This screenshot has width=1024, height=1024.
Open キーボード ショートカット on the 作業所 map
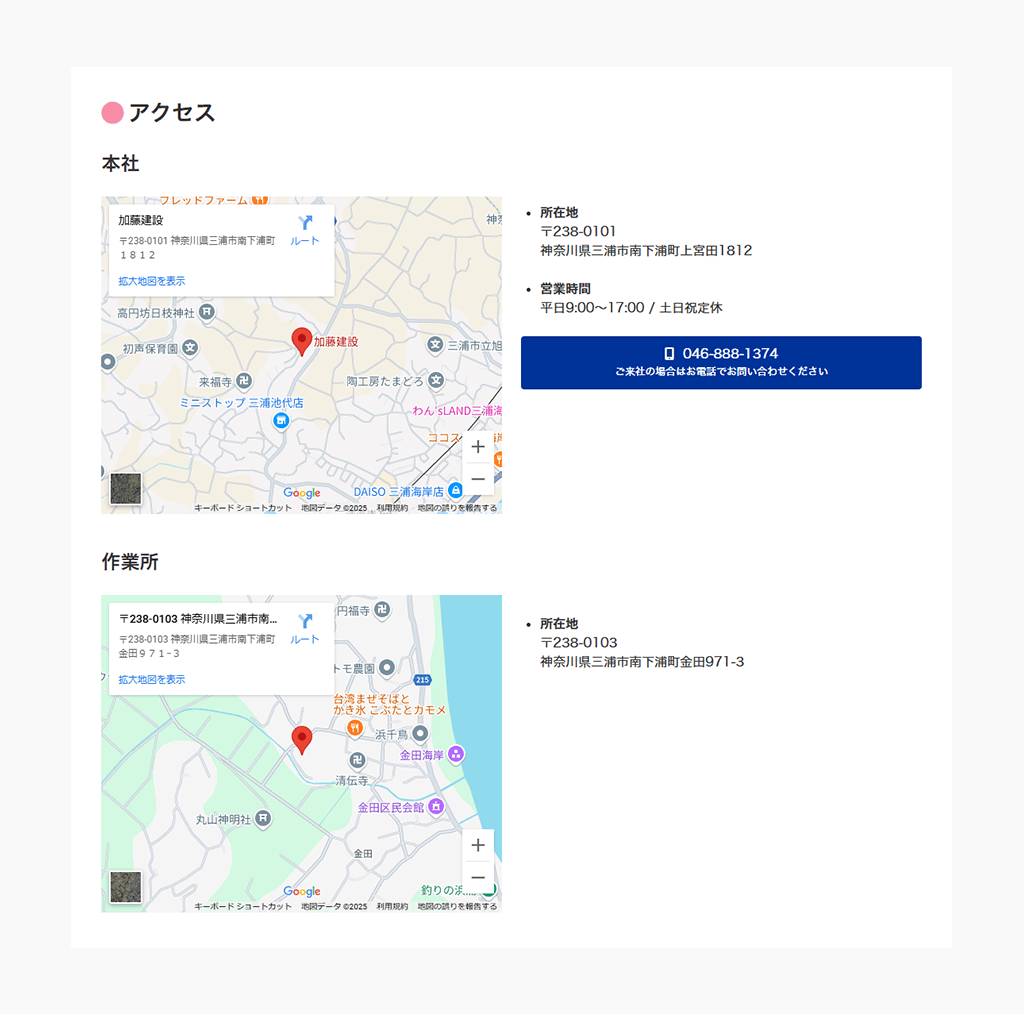(243, 906)
